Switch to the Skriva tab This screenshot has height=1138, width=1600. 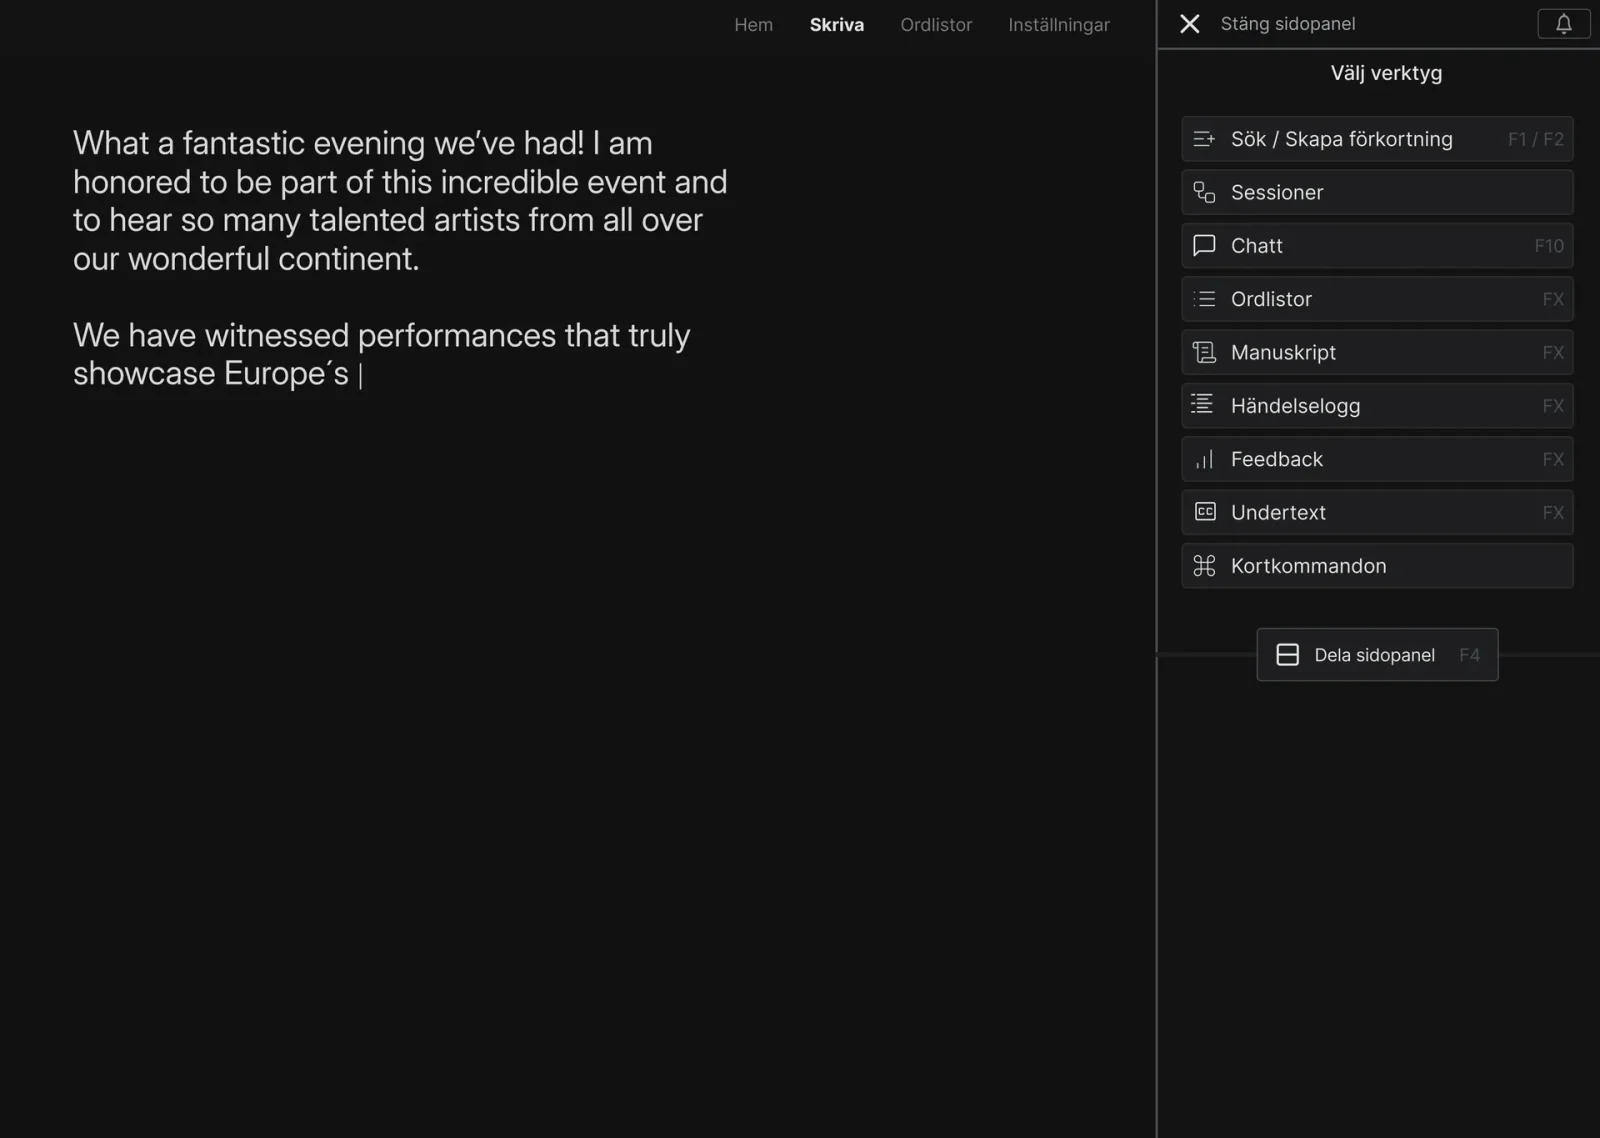point(836,25)
